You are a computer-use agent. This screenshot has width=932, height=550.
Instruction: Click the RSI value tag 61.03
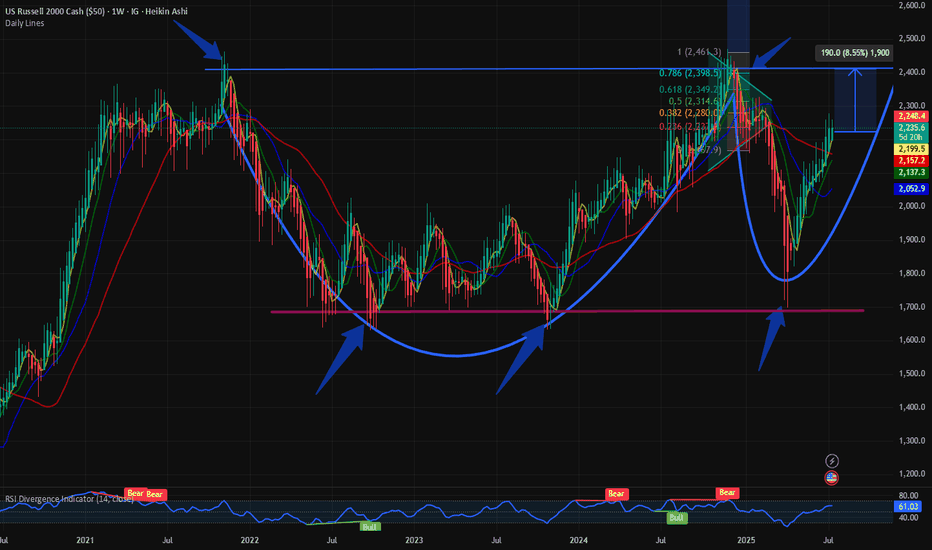point(908,507)
